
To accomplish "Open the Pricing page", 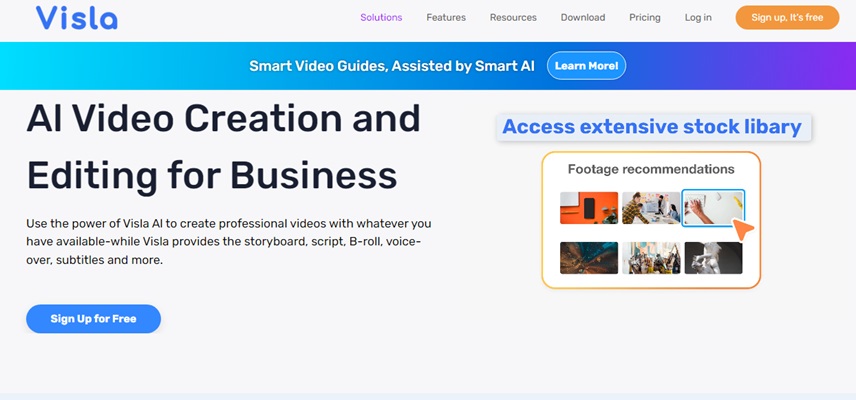I will click(645, 17).
